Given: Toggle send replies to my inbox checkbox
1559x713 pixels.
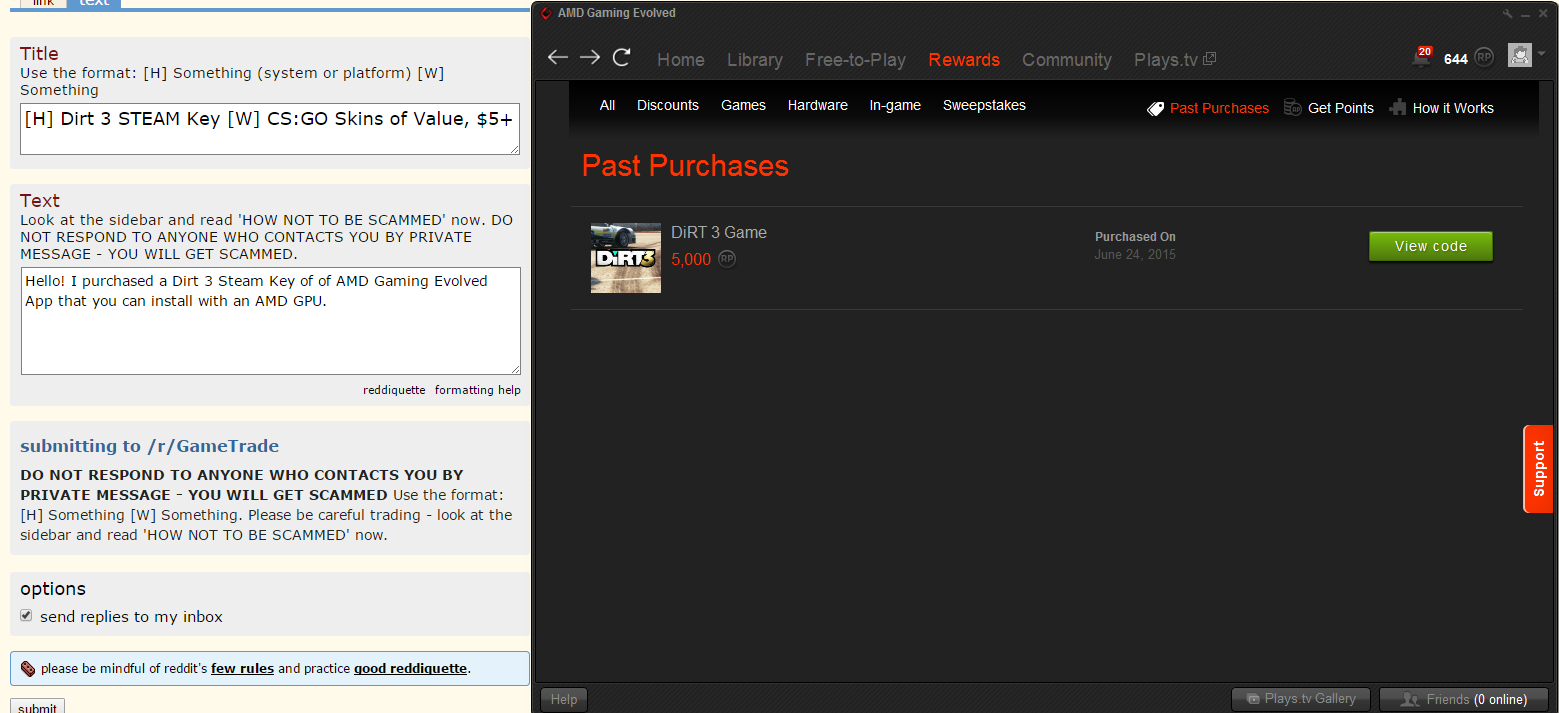Looking at the screenshot, I should 26,615.
